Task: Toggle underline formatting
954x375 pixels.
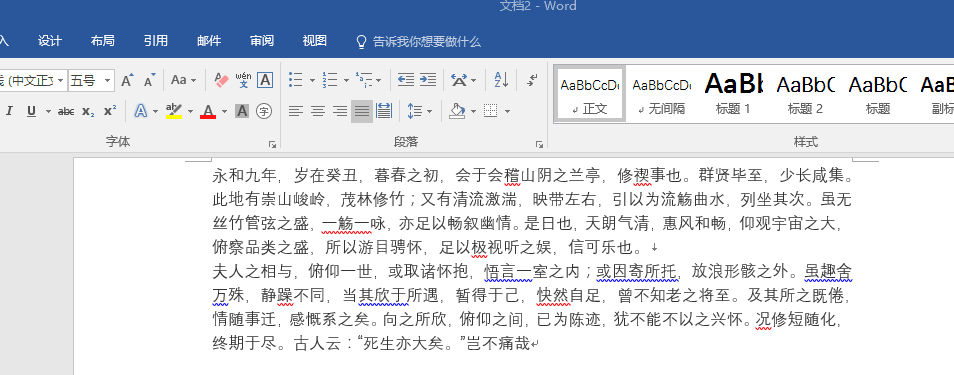Action: 31,111
